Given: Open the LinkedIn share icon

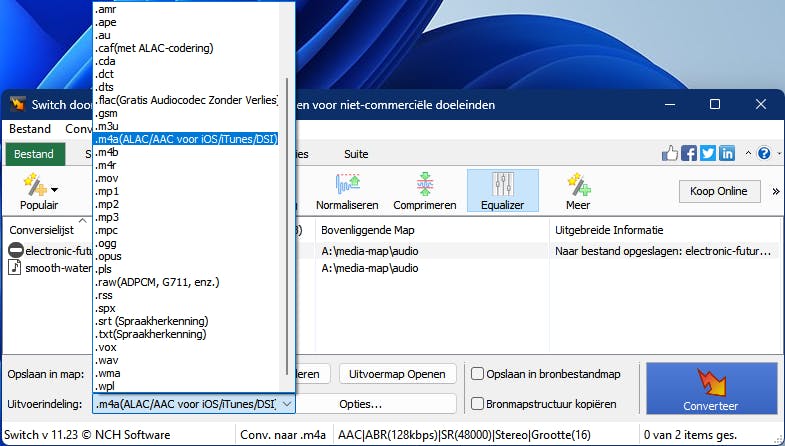Looking at the screenshot, I should [x=727, y=153].
